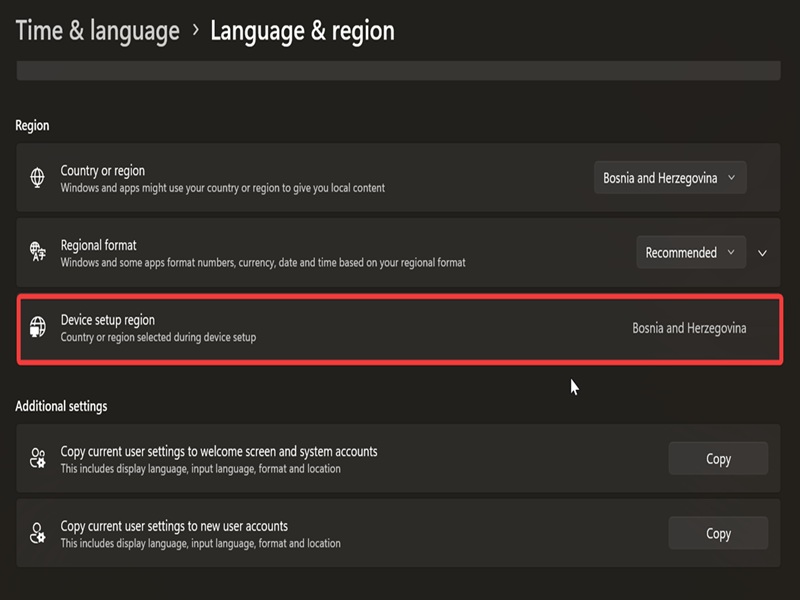Image resolution: width=800 pixels, height=600 pixels.
Task: Click the Device setup region label
Action: click(108, 320)
